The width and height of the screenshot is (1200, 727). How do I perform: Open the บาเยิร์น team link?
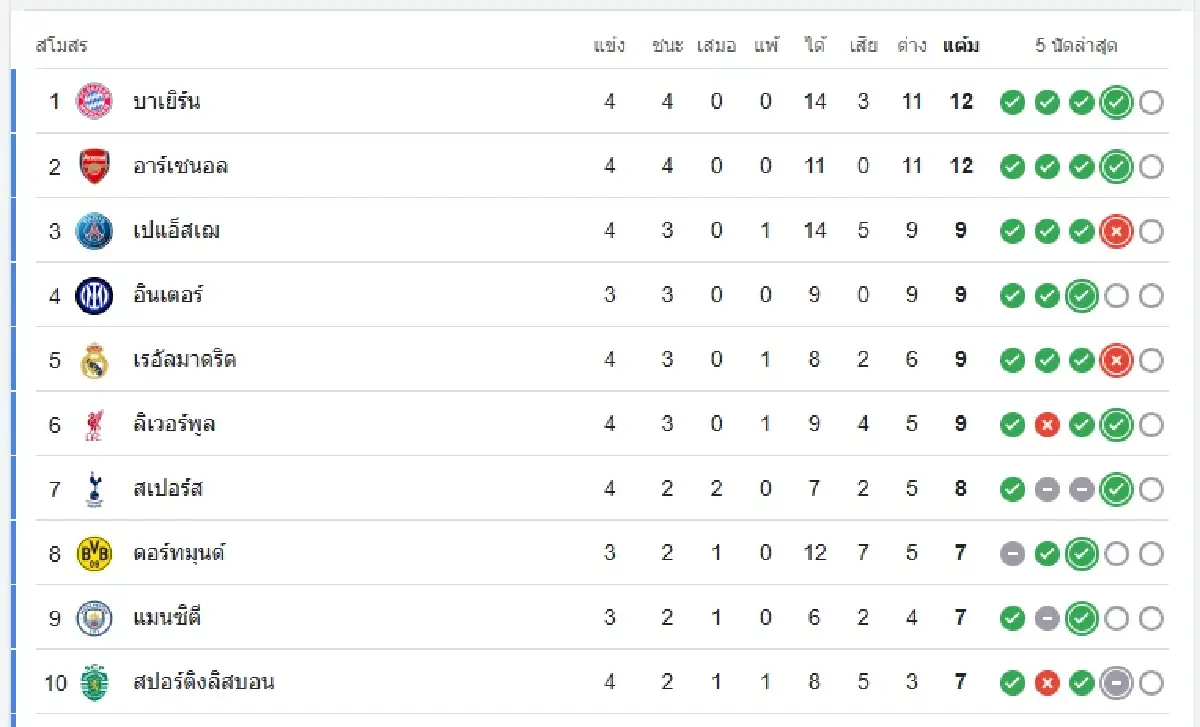(x=166, y=102)
